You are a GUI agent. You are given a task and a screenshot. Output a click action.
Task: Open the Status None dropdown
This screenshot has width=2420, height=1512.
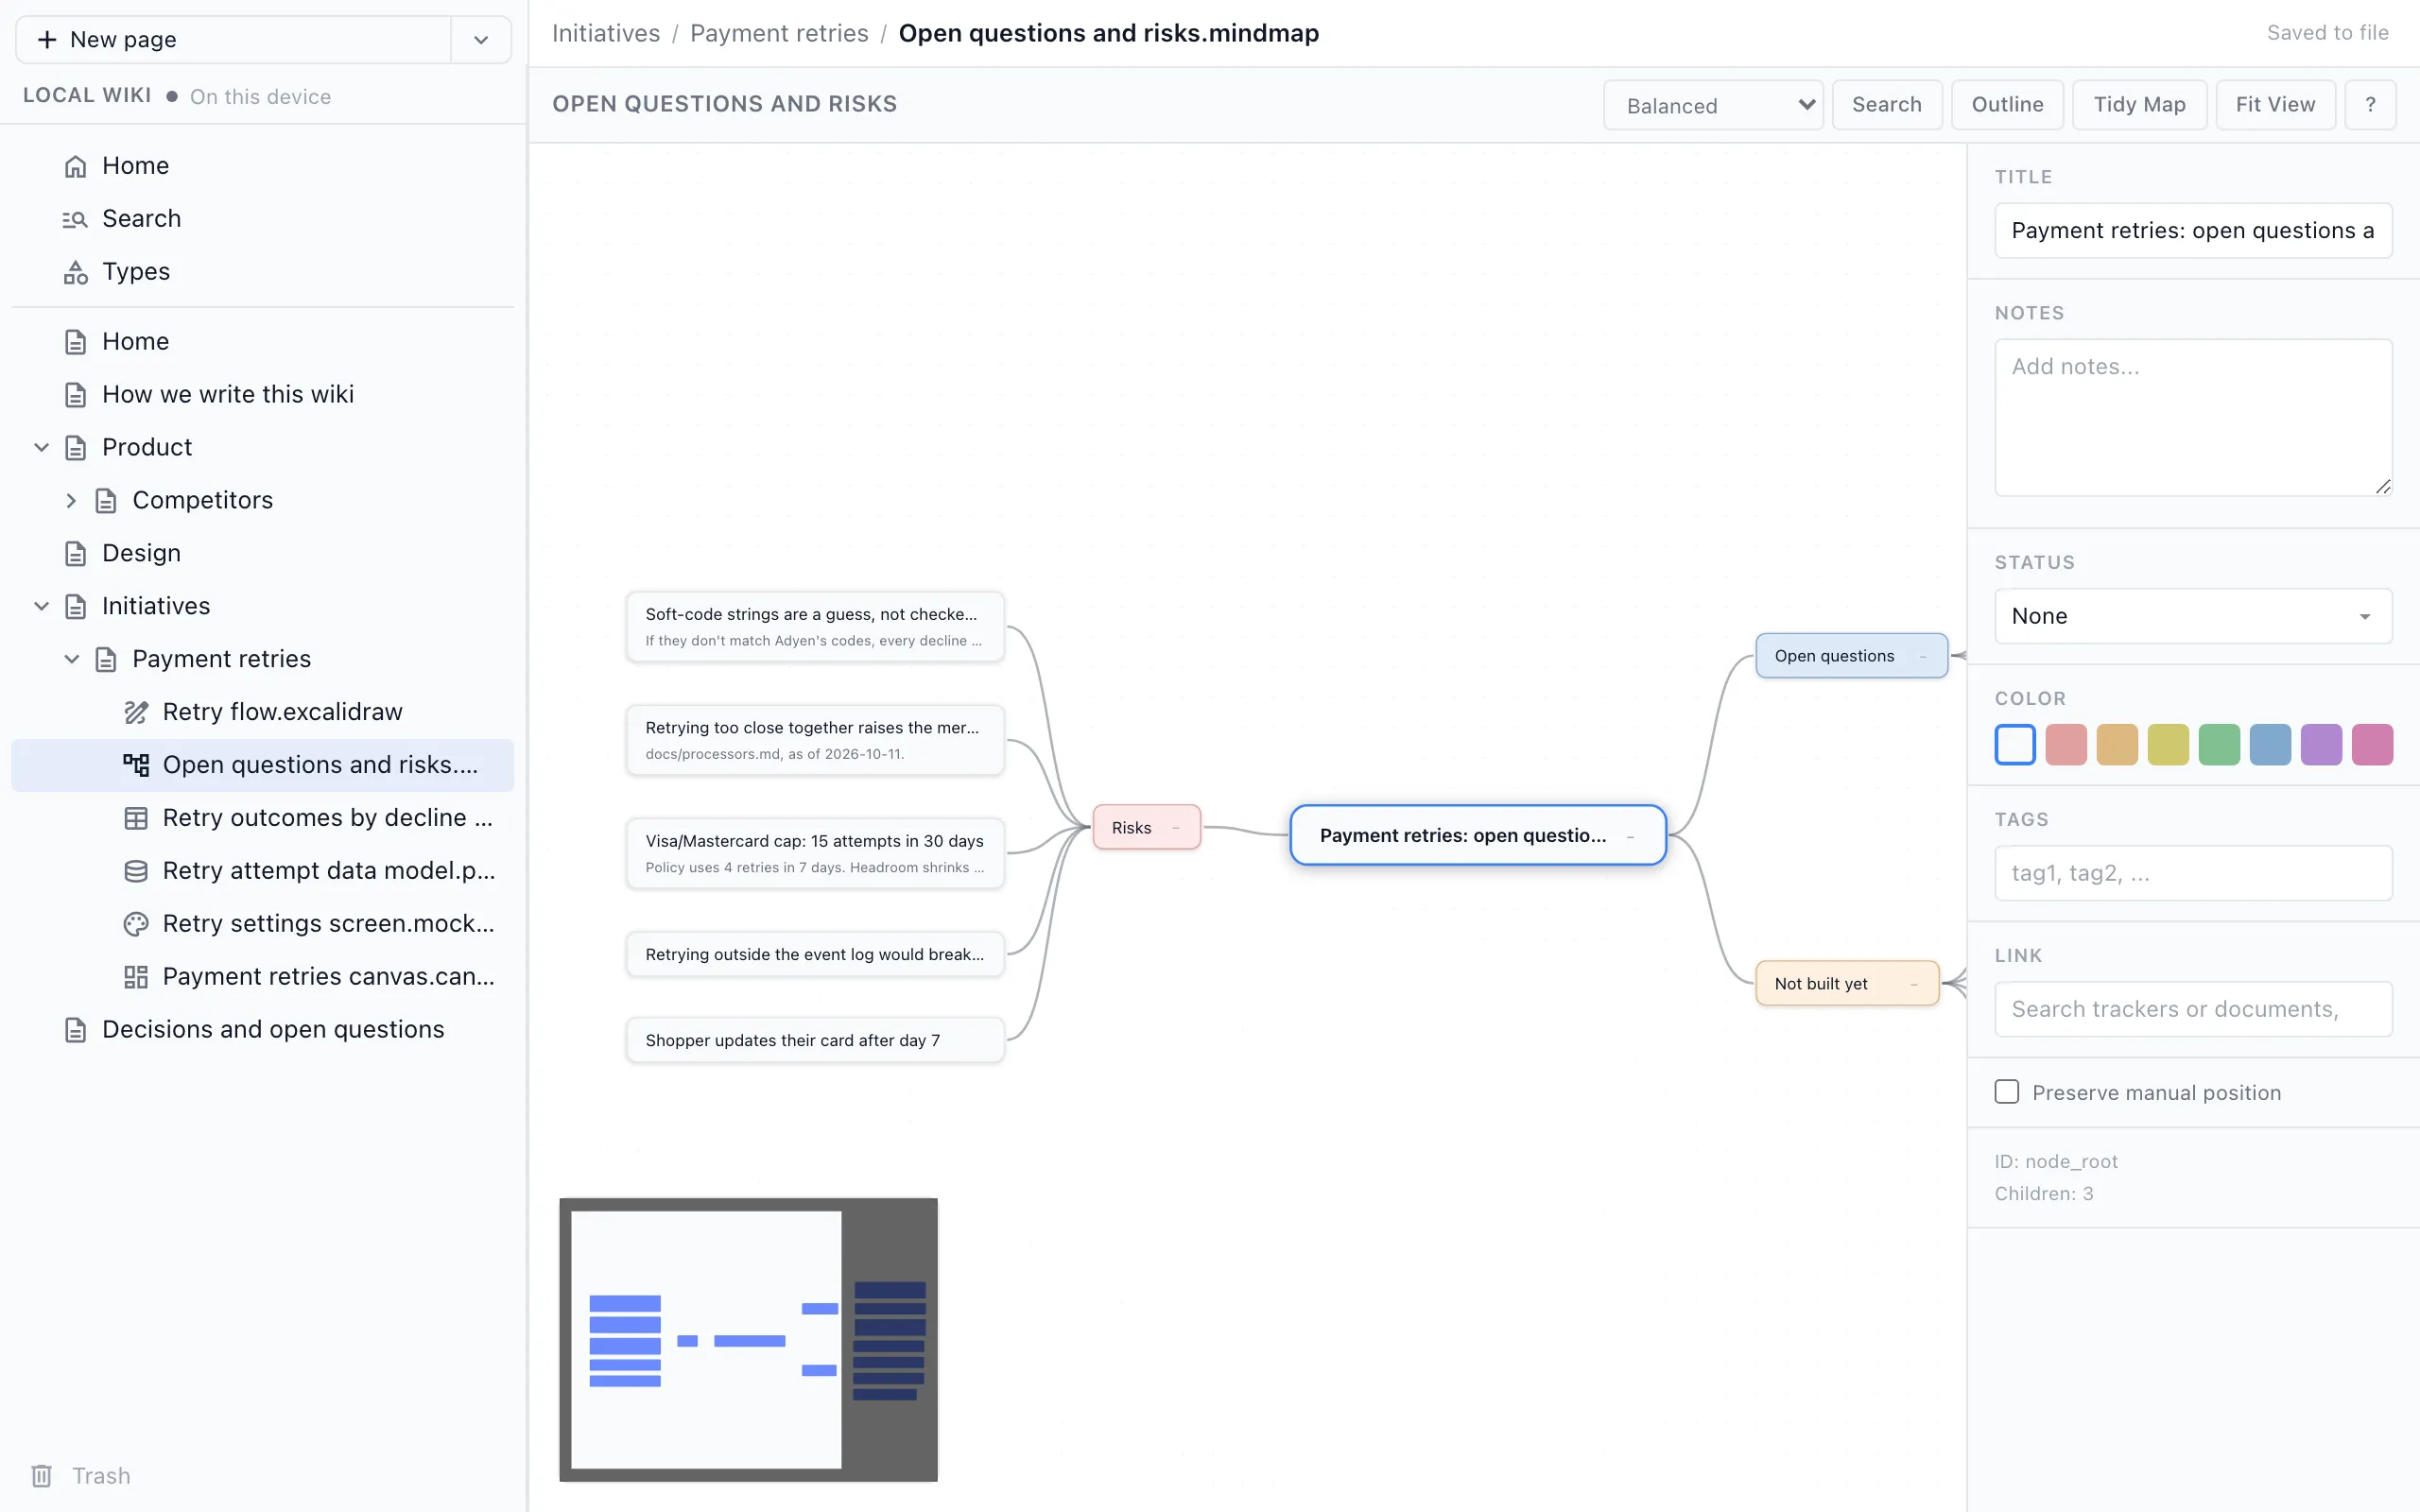[2193, 616]
